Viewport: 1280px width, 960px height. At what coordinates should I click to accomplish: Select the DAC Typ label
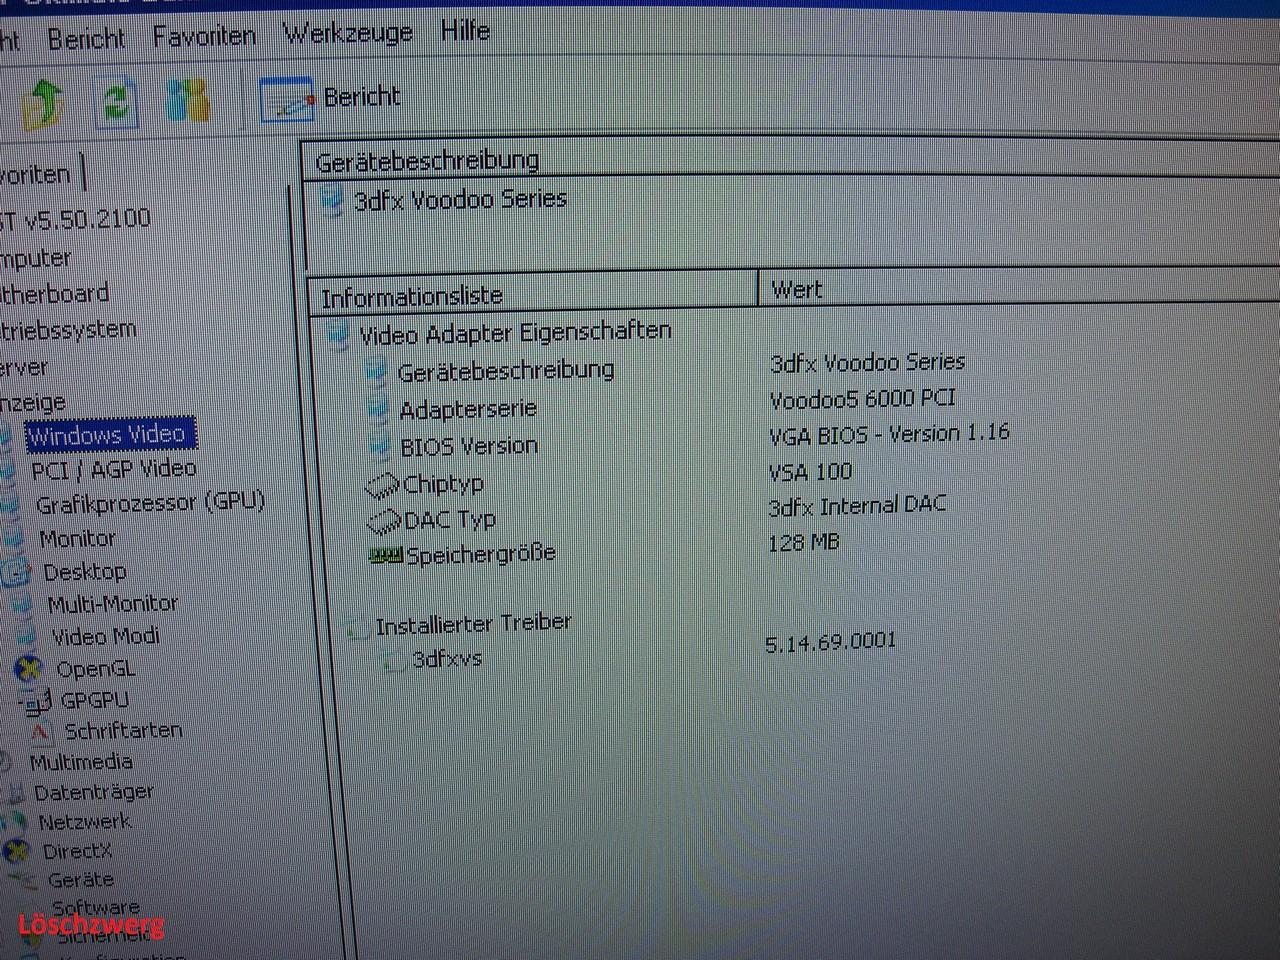[x=450, y=520]
